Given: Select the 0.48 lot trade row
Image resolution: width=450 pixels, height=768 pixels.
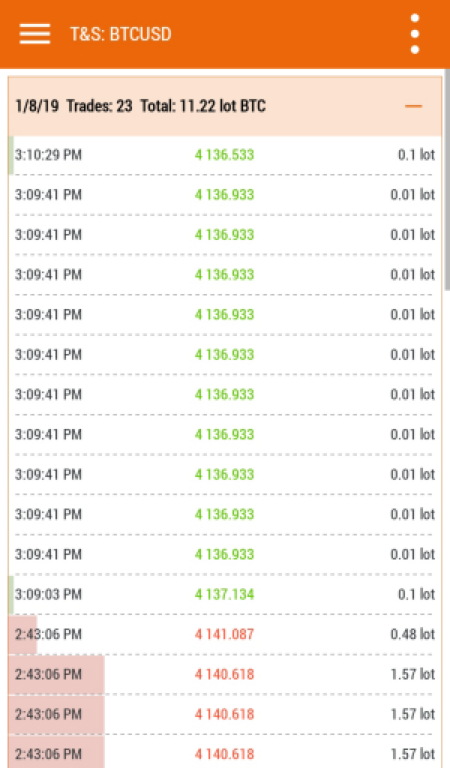Looking at the screenshot, I should click(x=225, y=634).
